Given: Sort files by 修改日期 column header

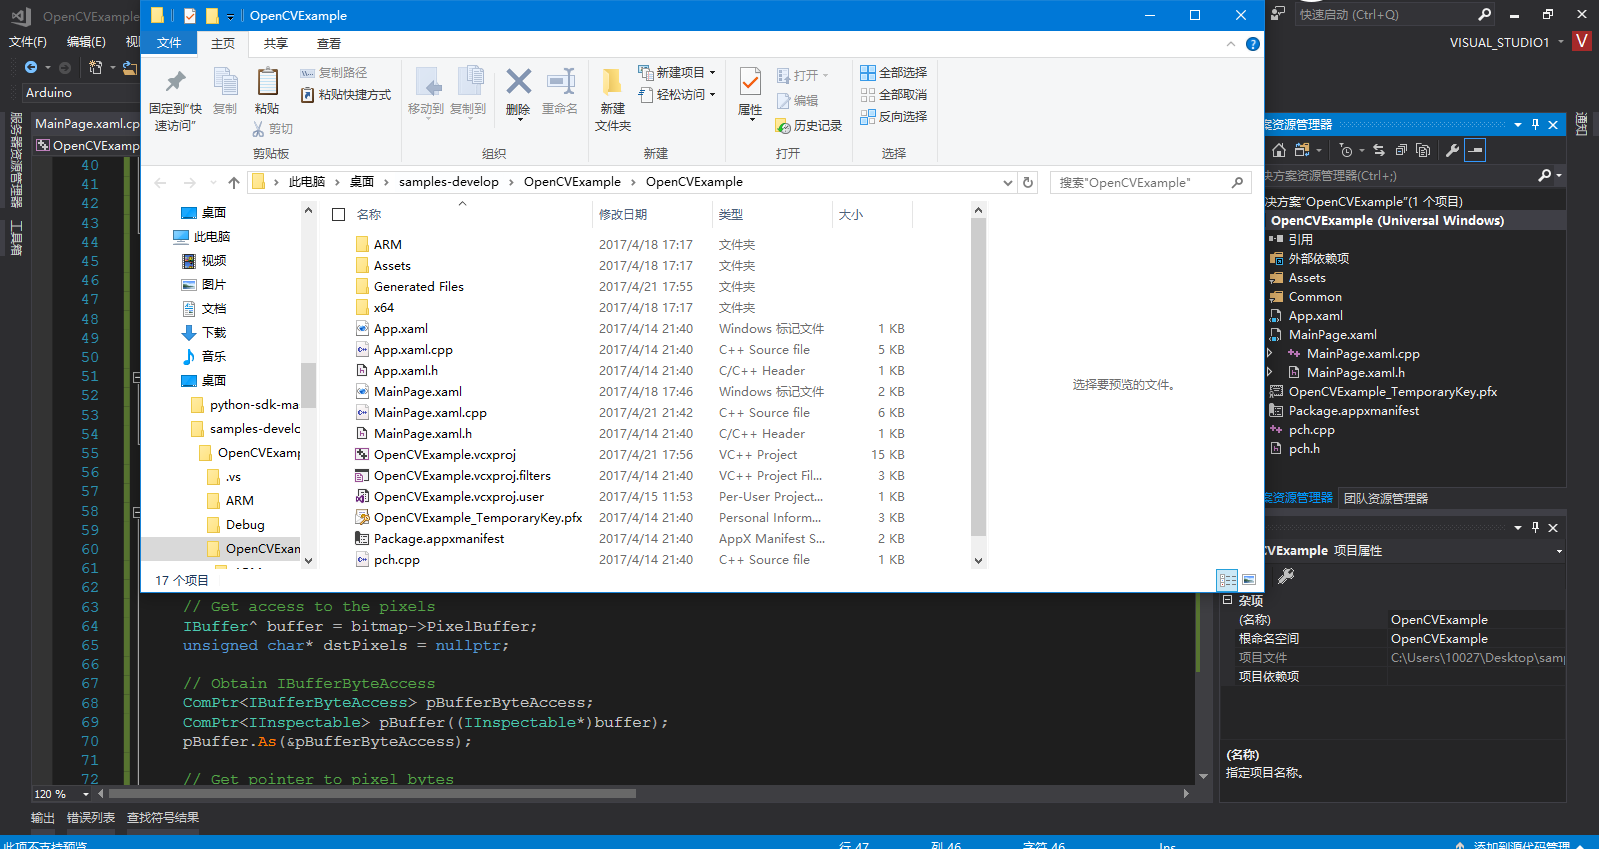Looking at the screenshot, I should pos(623,214).
